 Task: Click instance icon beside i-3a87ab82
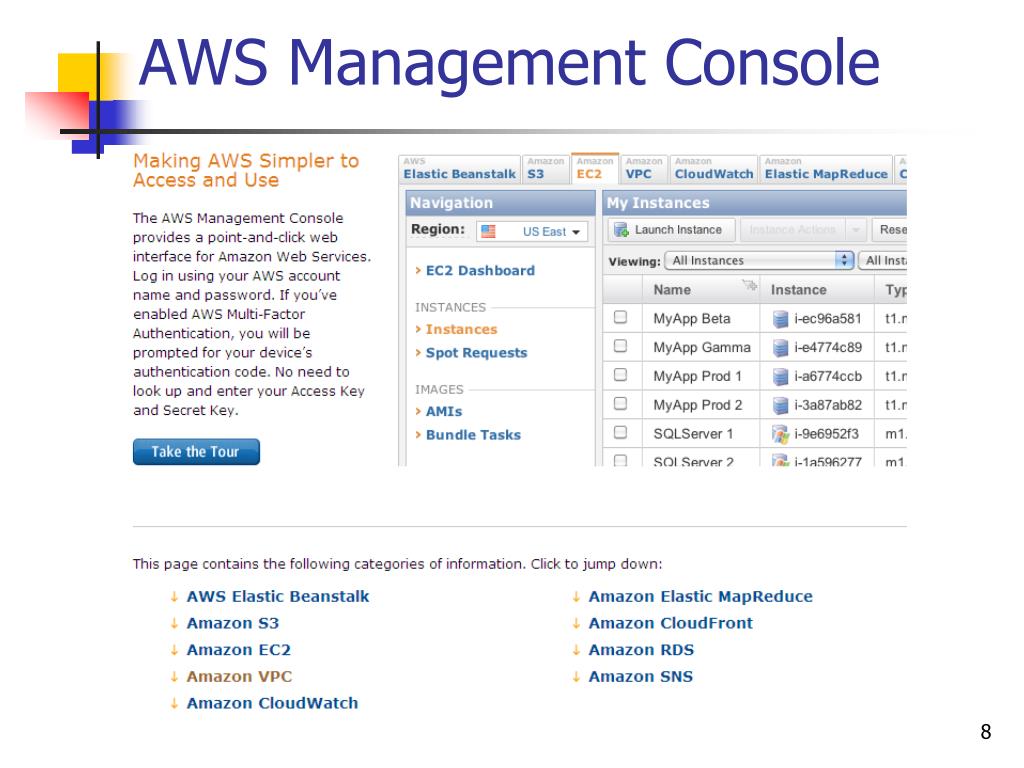point(780,405)
